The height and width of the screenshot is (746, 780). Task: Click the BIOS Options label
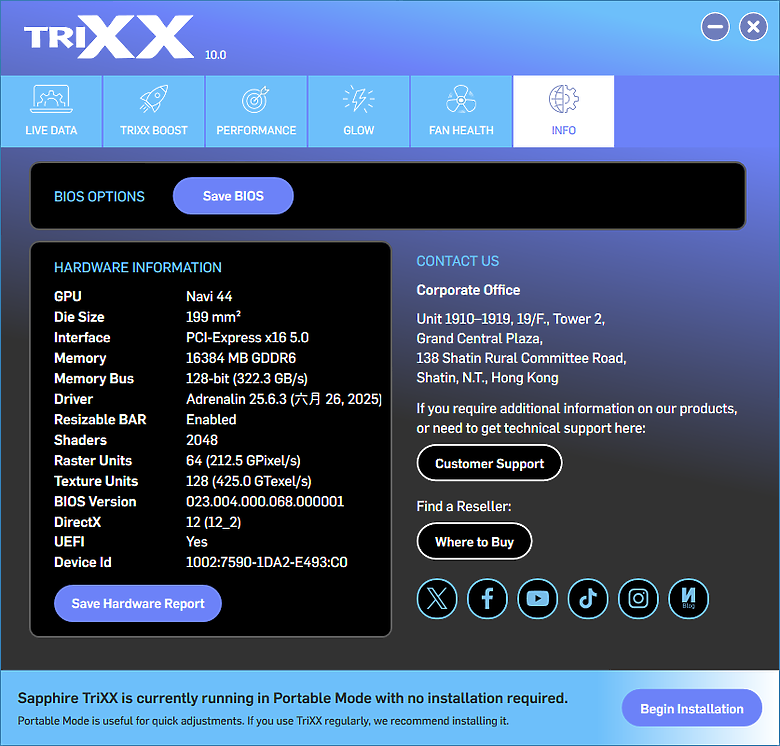click(99, 196)
